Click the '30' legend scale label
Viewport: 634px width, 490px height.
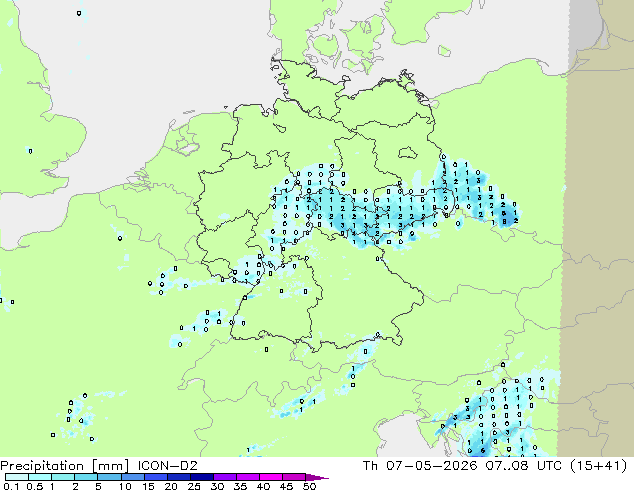pyautogui.click(x=217, y=486)
